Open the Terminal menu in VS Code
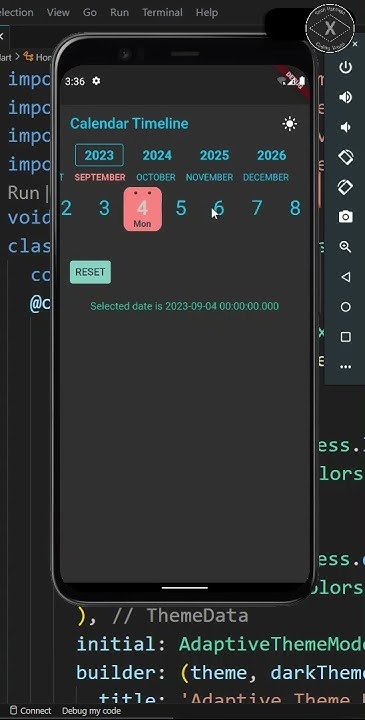 (x=162, y=12)
